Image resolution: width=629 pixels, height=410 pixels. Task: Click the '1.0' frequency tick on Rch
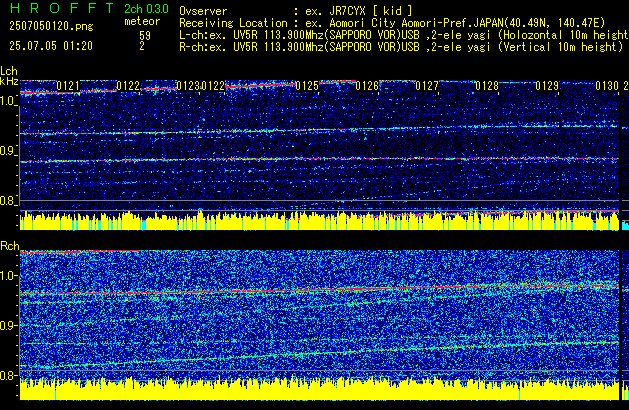(8, 276)
